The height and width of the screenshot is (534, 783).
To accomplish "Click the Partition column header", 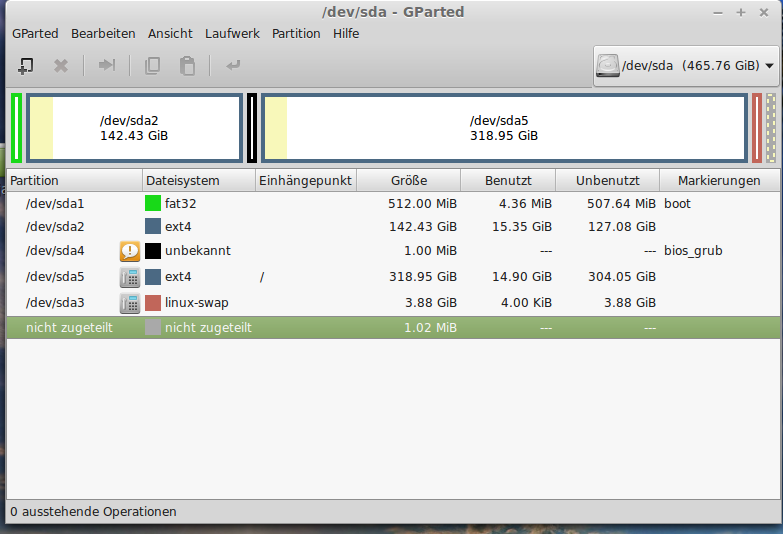I will (x=74, y=180).
